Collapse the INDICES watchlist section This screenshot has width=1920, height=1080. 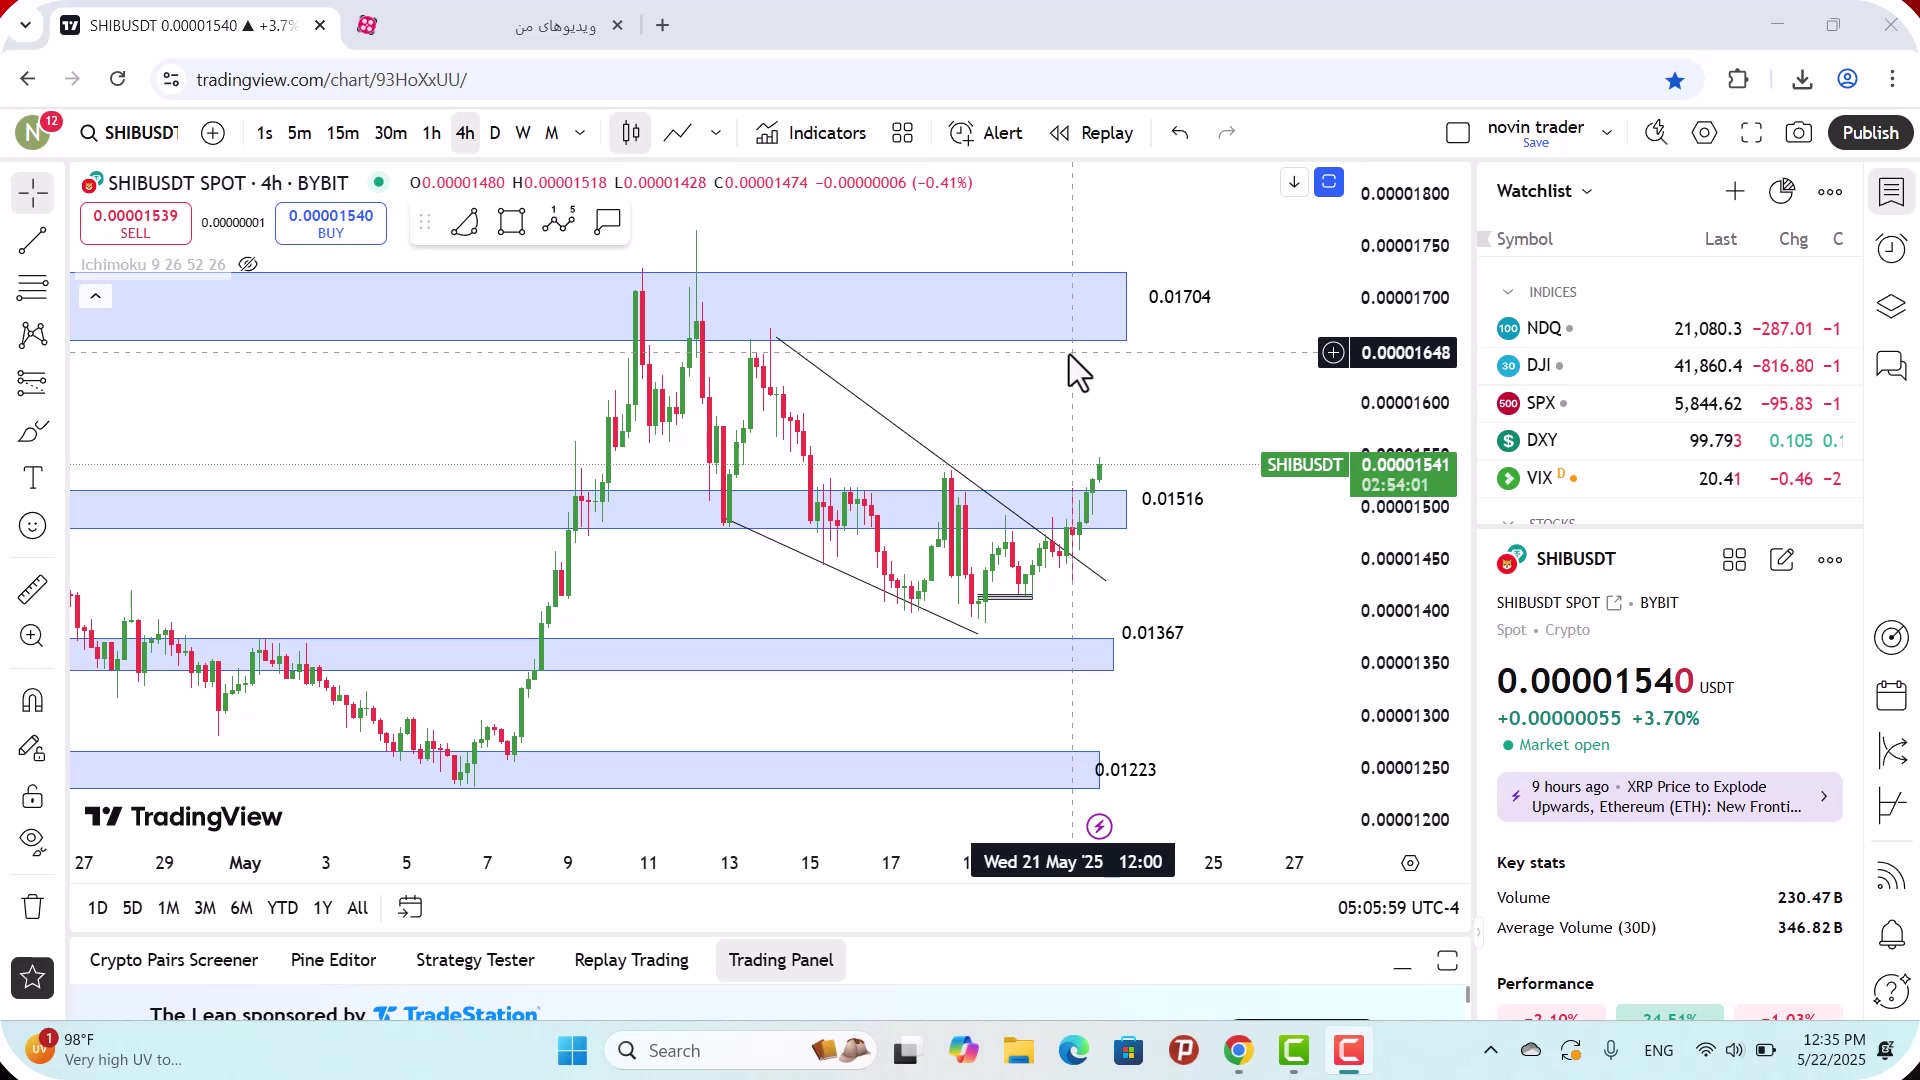pyautogui.click(x=1508, y=292)
